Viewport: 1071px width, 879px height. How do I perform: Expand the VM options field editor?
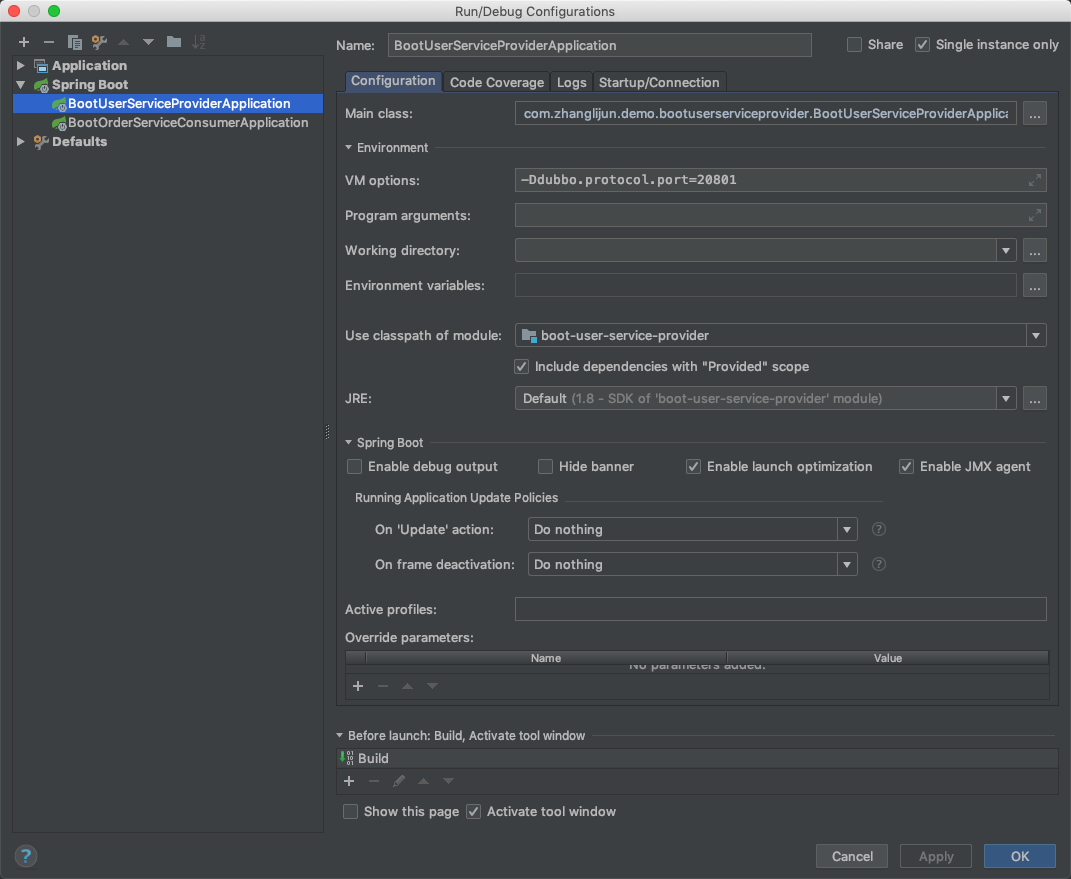(x=1035, y=181)
